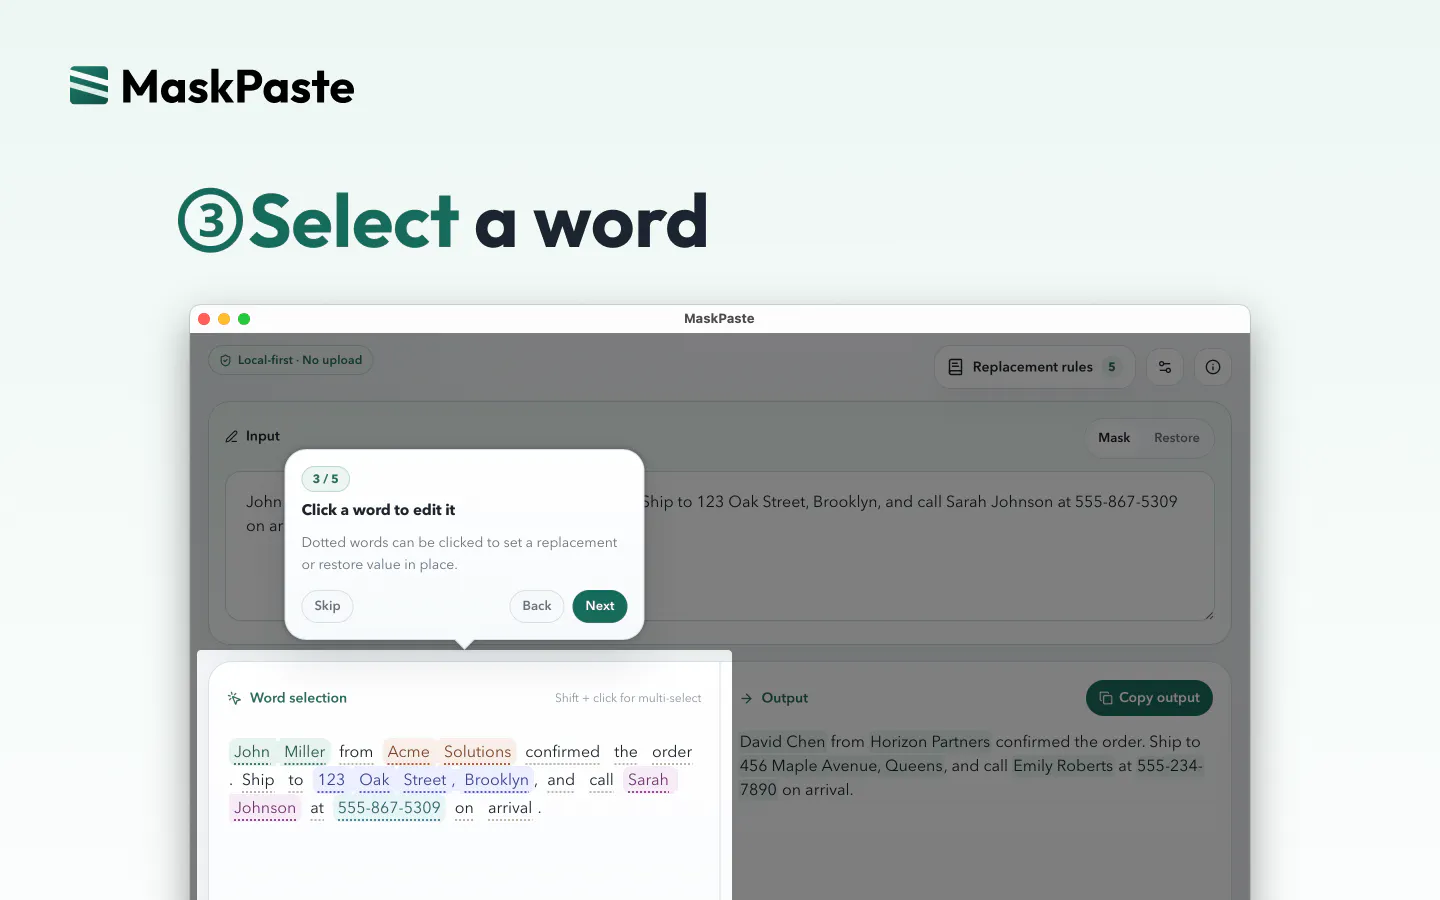Select the word Sarah
Screen dimensions: 1440x900
(x=648, y=780)
